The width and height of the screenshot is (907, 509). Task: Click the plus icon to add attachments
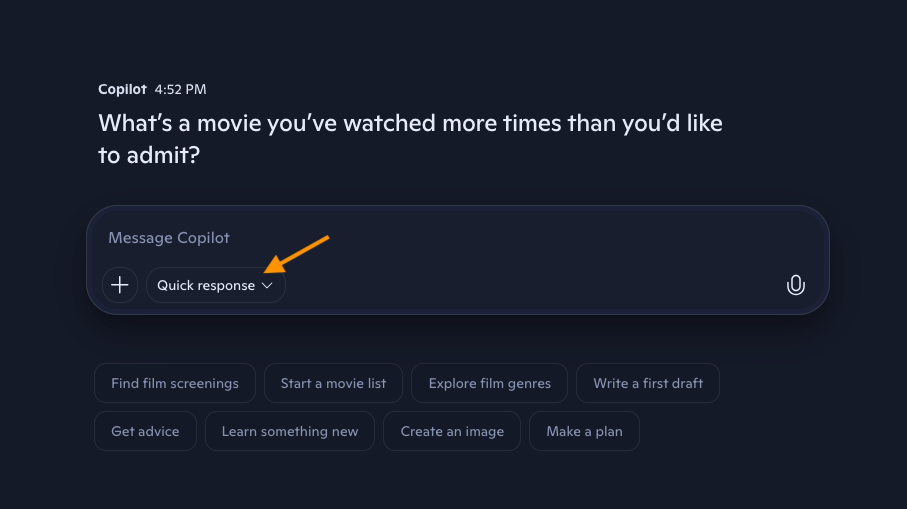[x=120, y=285]
